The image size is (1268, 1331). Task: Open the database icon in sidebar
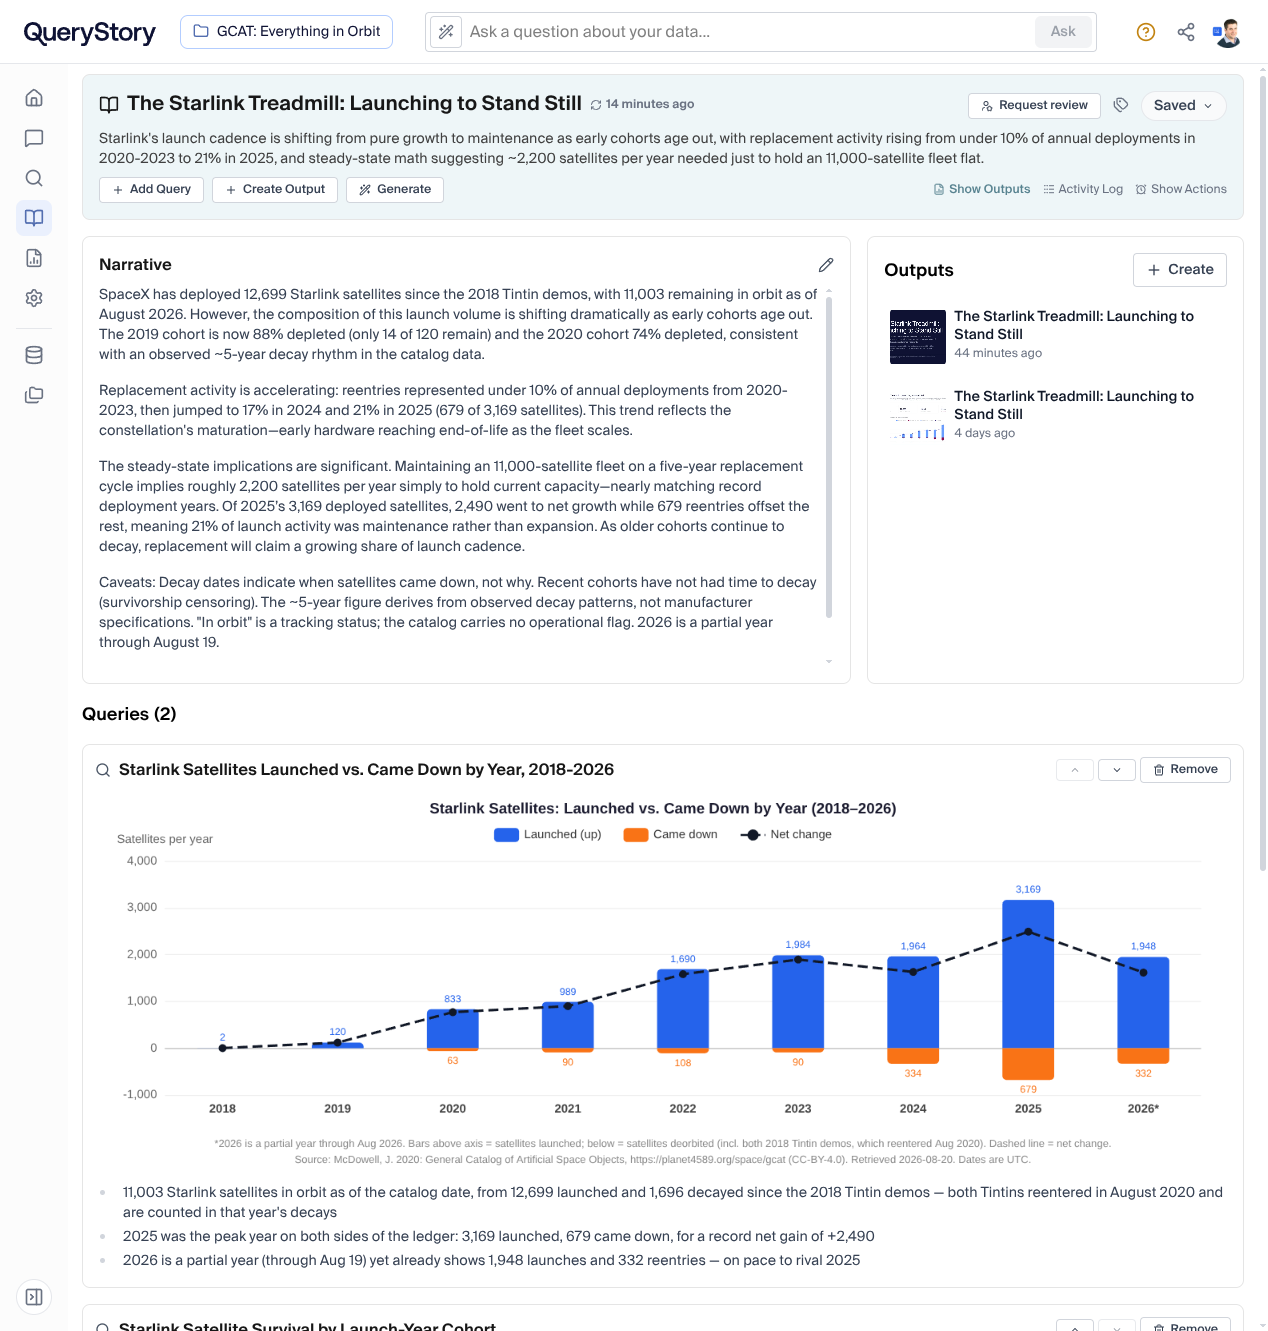pos(34,355)
